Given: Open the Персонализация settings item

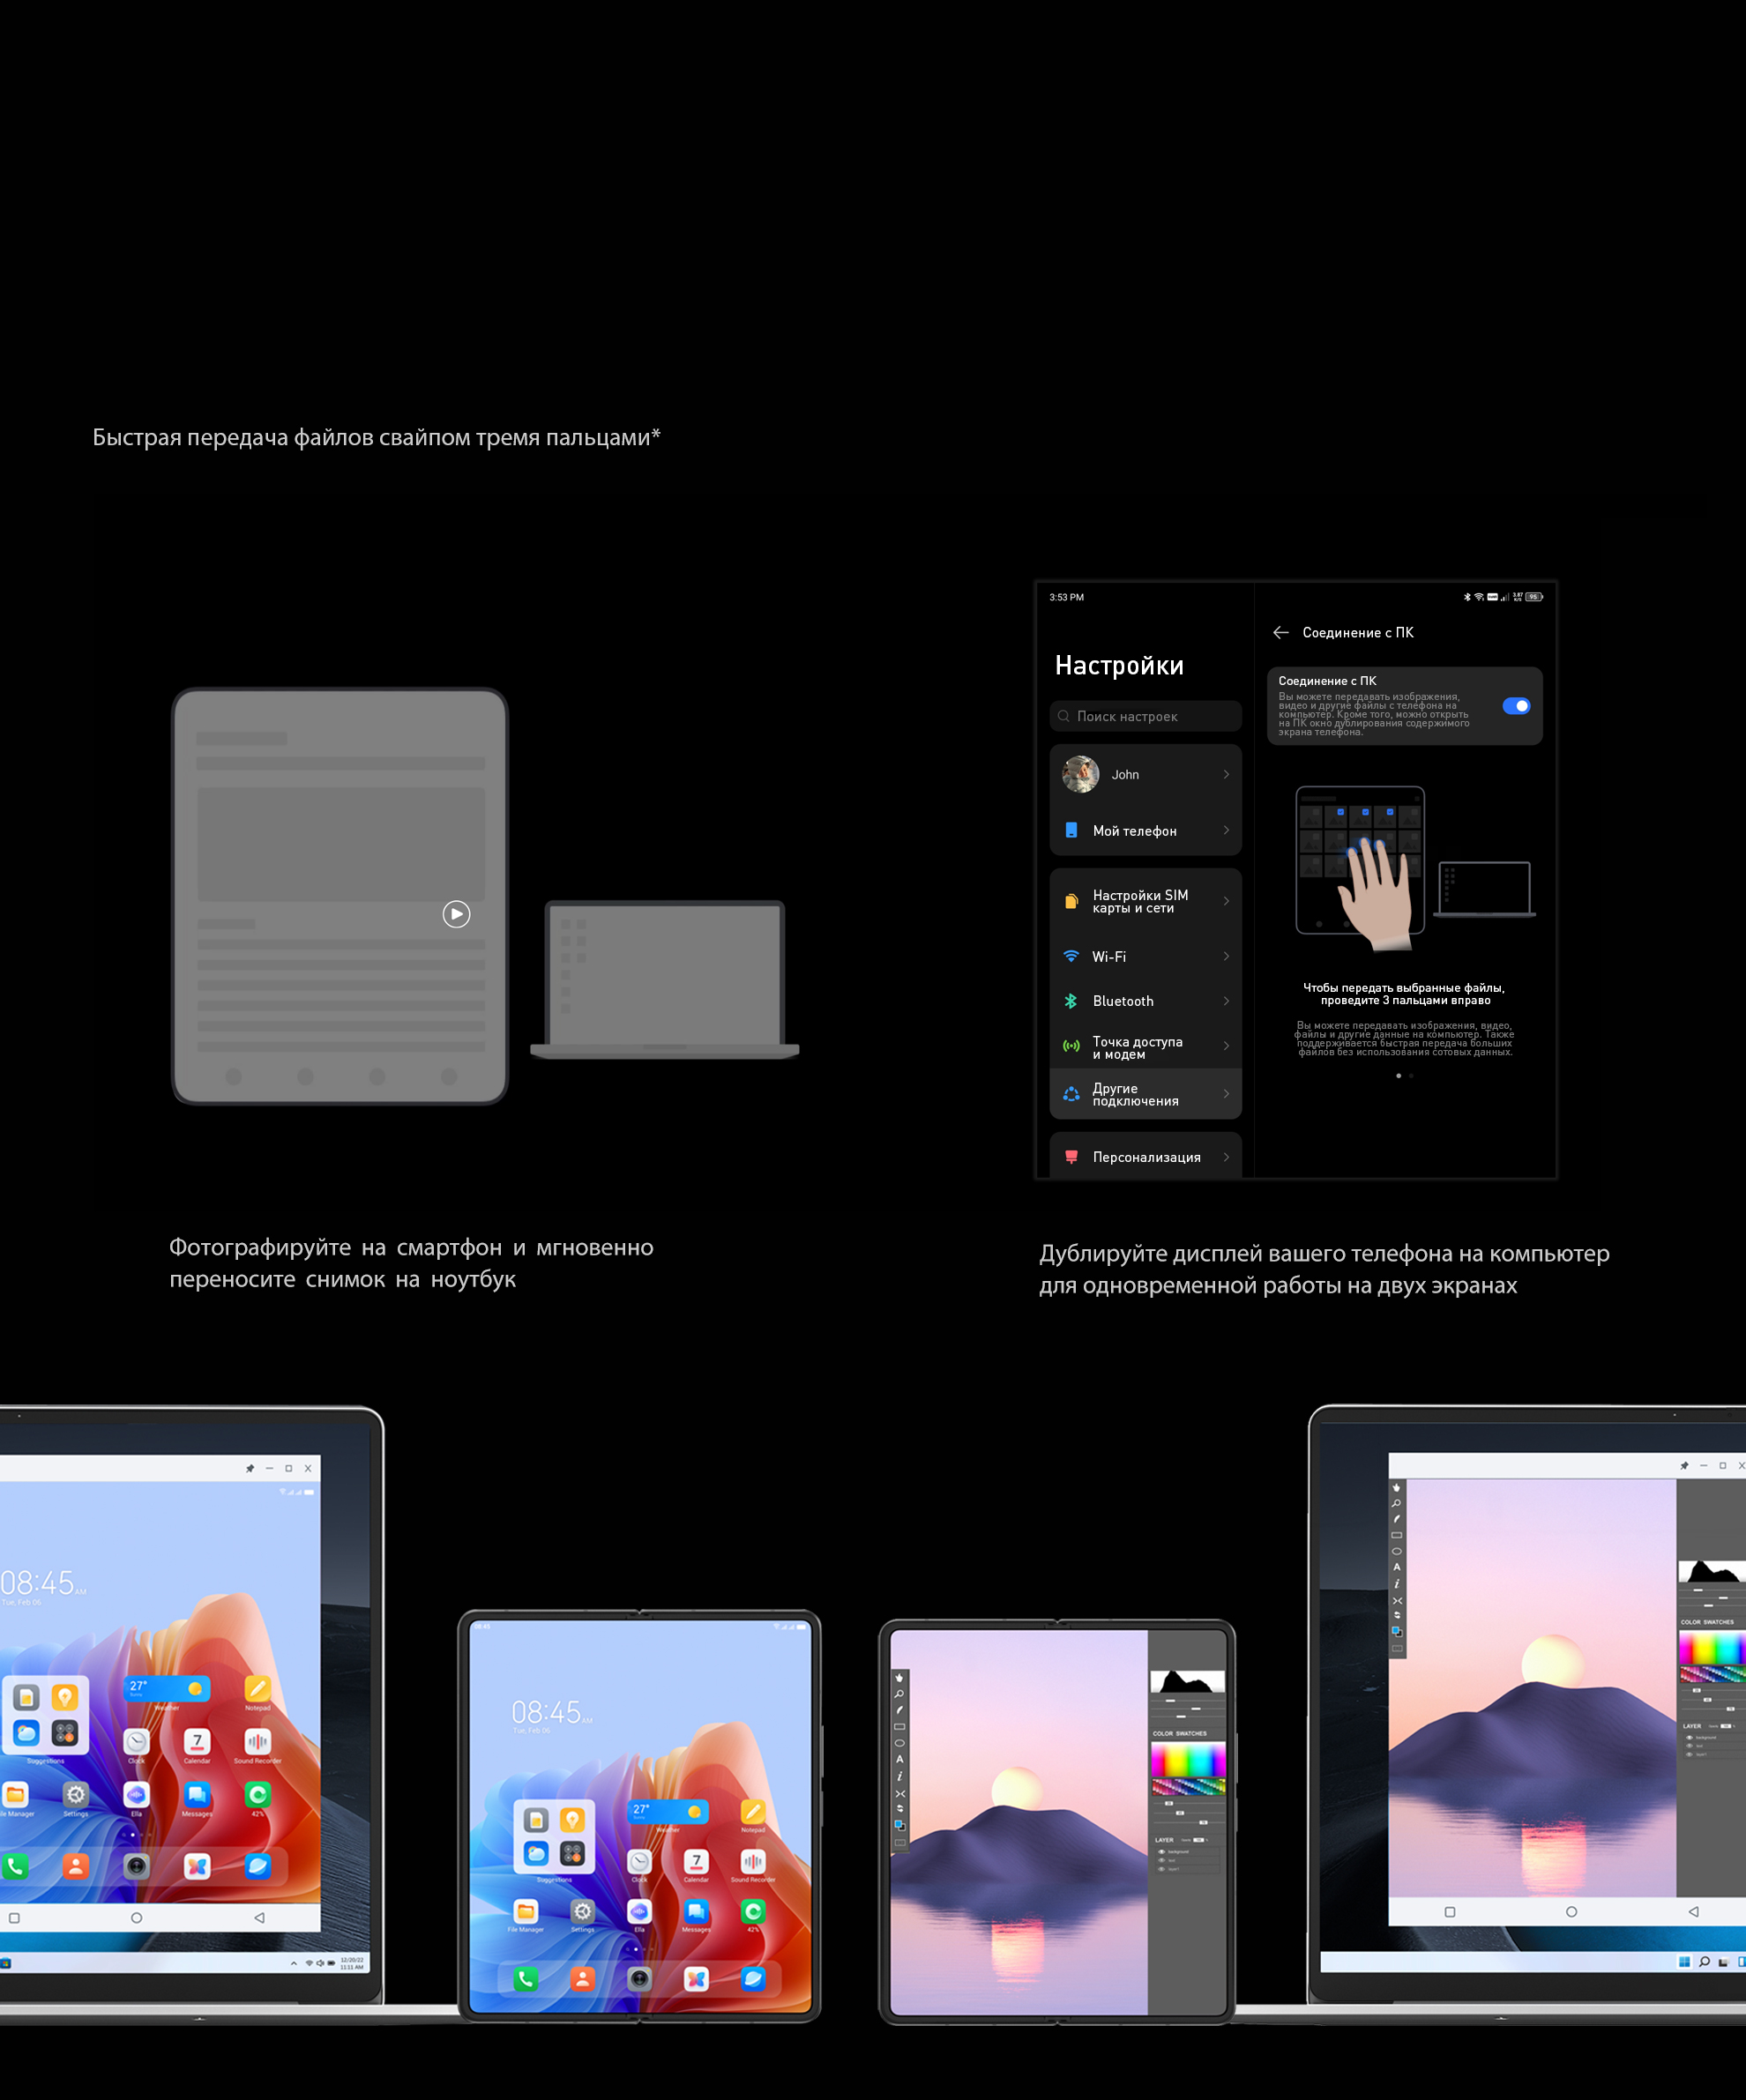Looking at the screenshot, I should [x=1146, y=1157].
